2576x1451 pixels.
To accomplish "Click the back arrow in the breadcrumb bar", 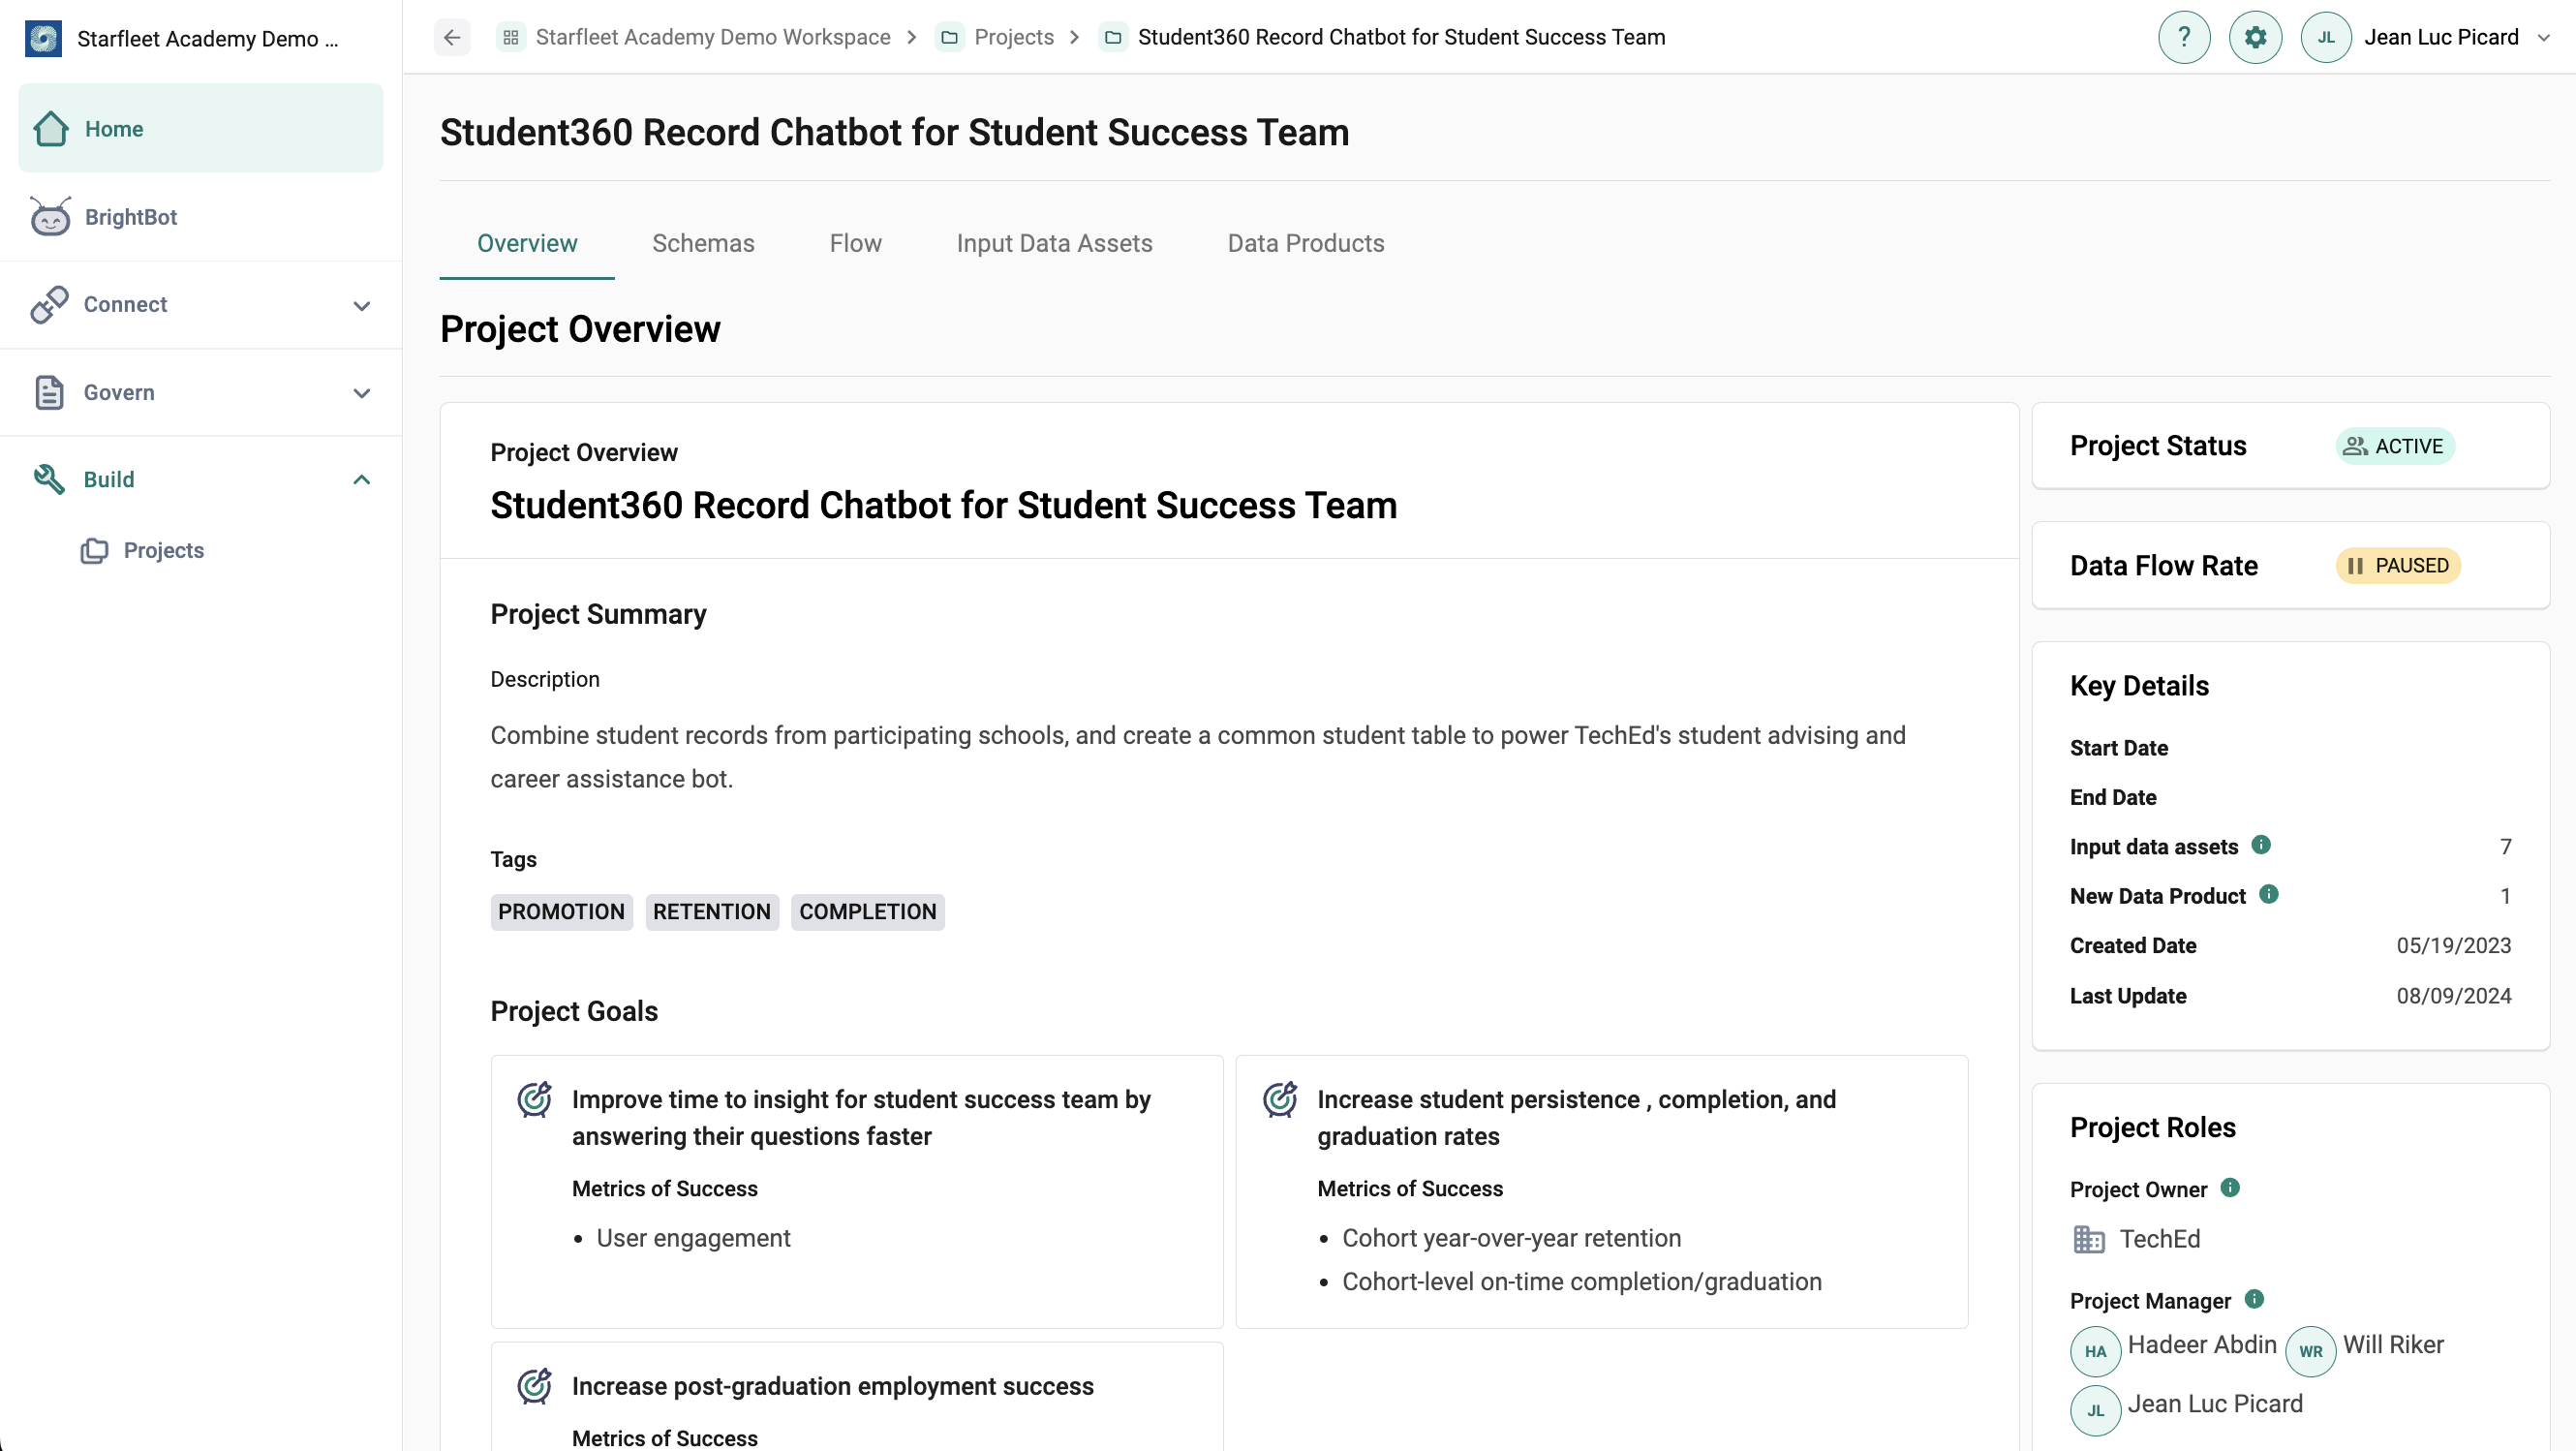I will tap(452, 37).
